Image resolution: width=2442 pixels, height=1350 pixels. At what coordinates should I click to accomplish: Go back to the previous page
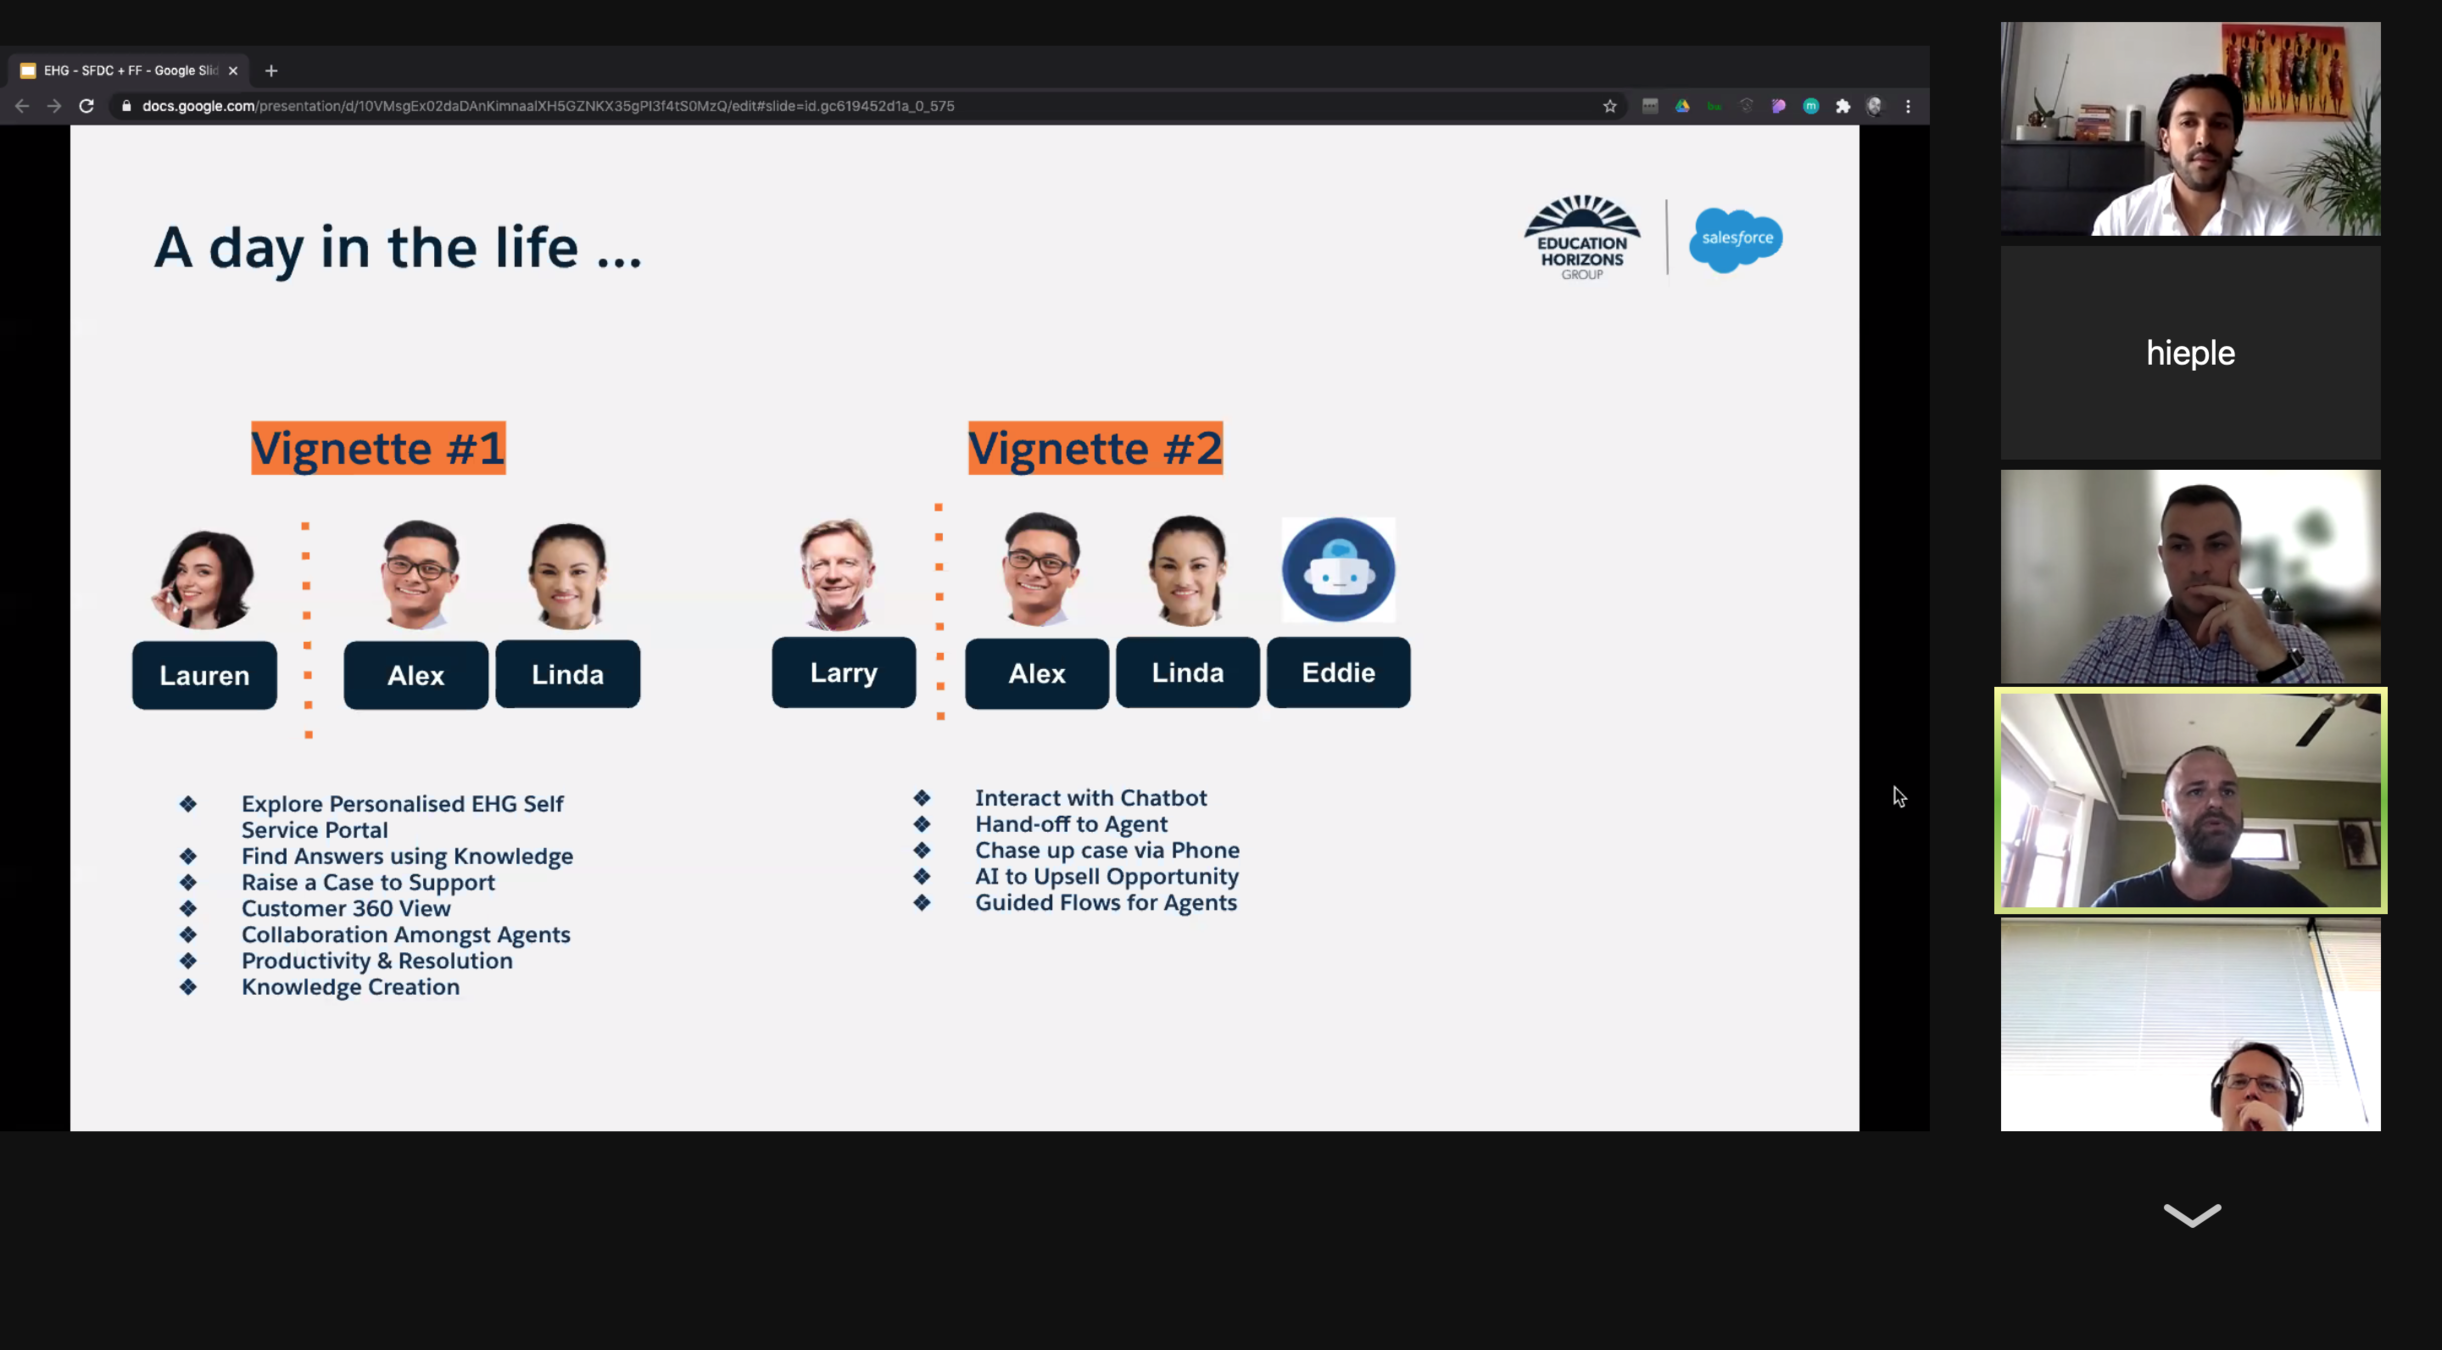coord(22,106)
